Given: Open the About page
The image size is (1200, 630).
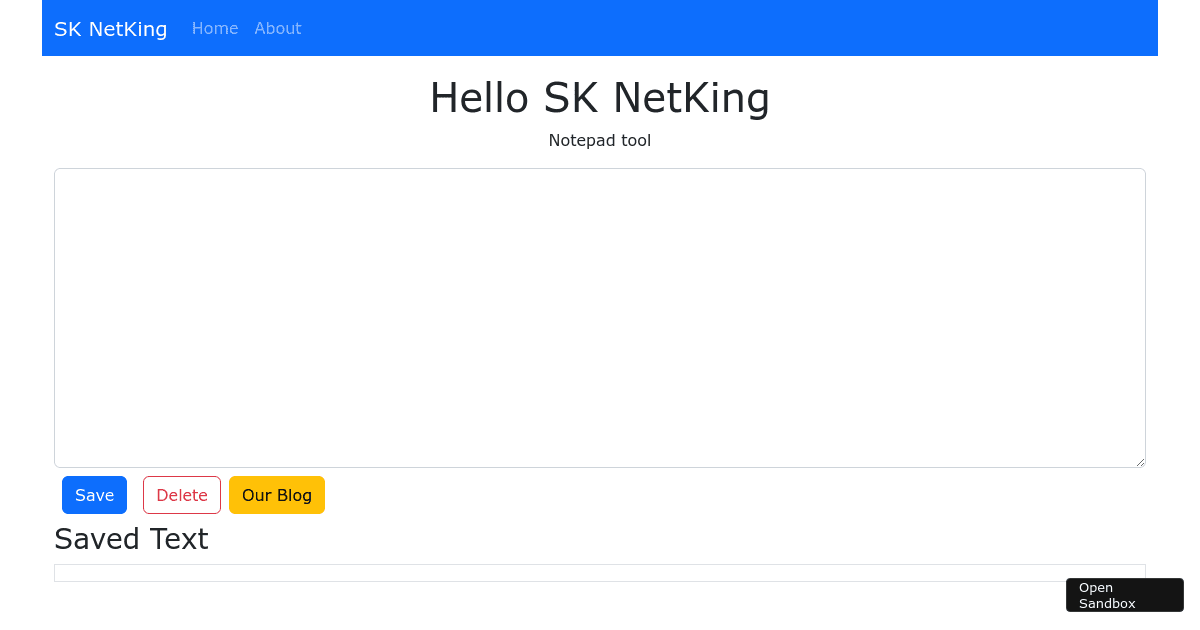Looking at the screenshot, I should tap(277, 28).
